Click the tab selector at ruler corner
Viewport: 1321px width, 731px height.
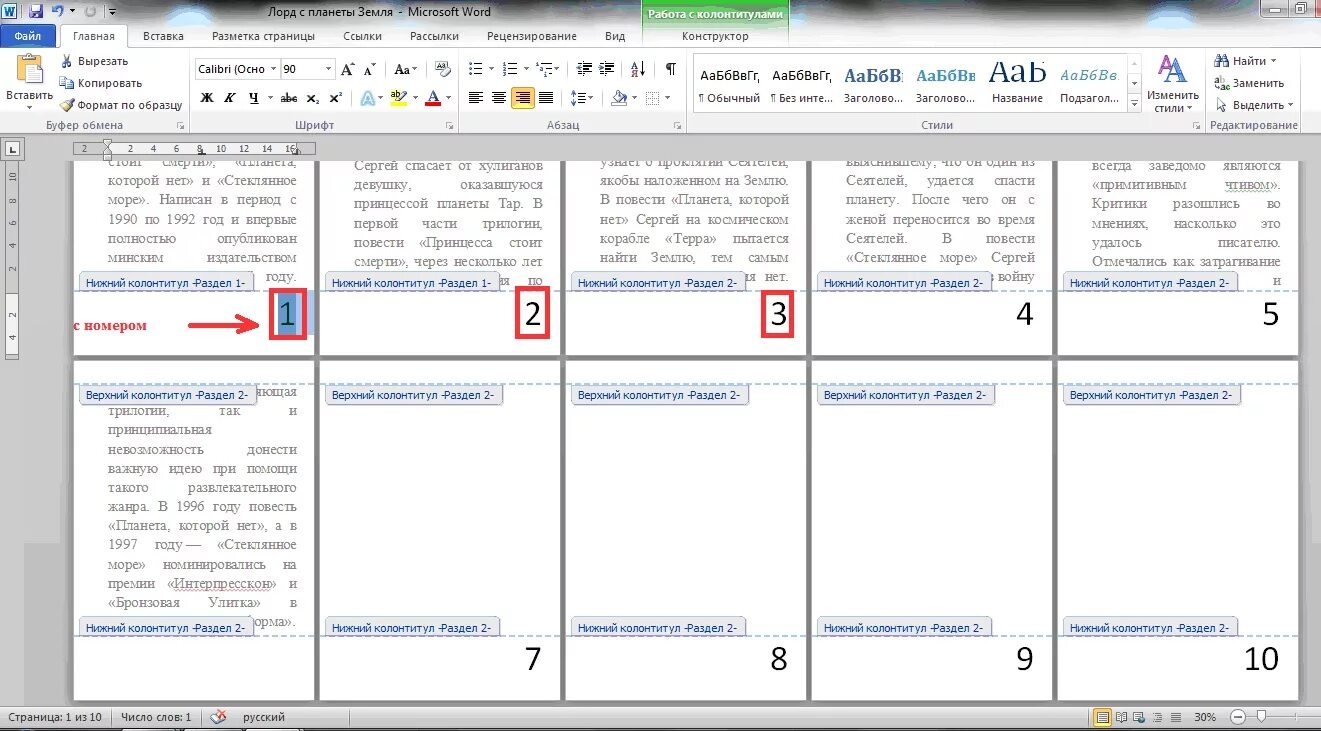pyautogui.click(x=12, y=149)
